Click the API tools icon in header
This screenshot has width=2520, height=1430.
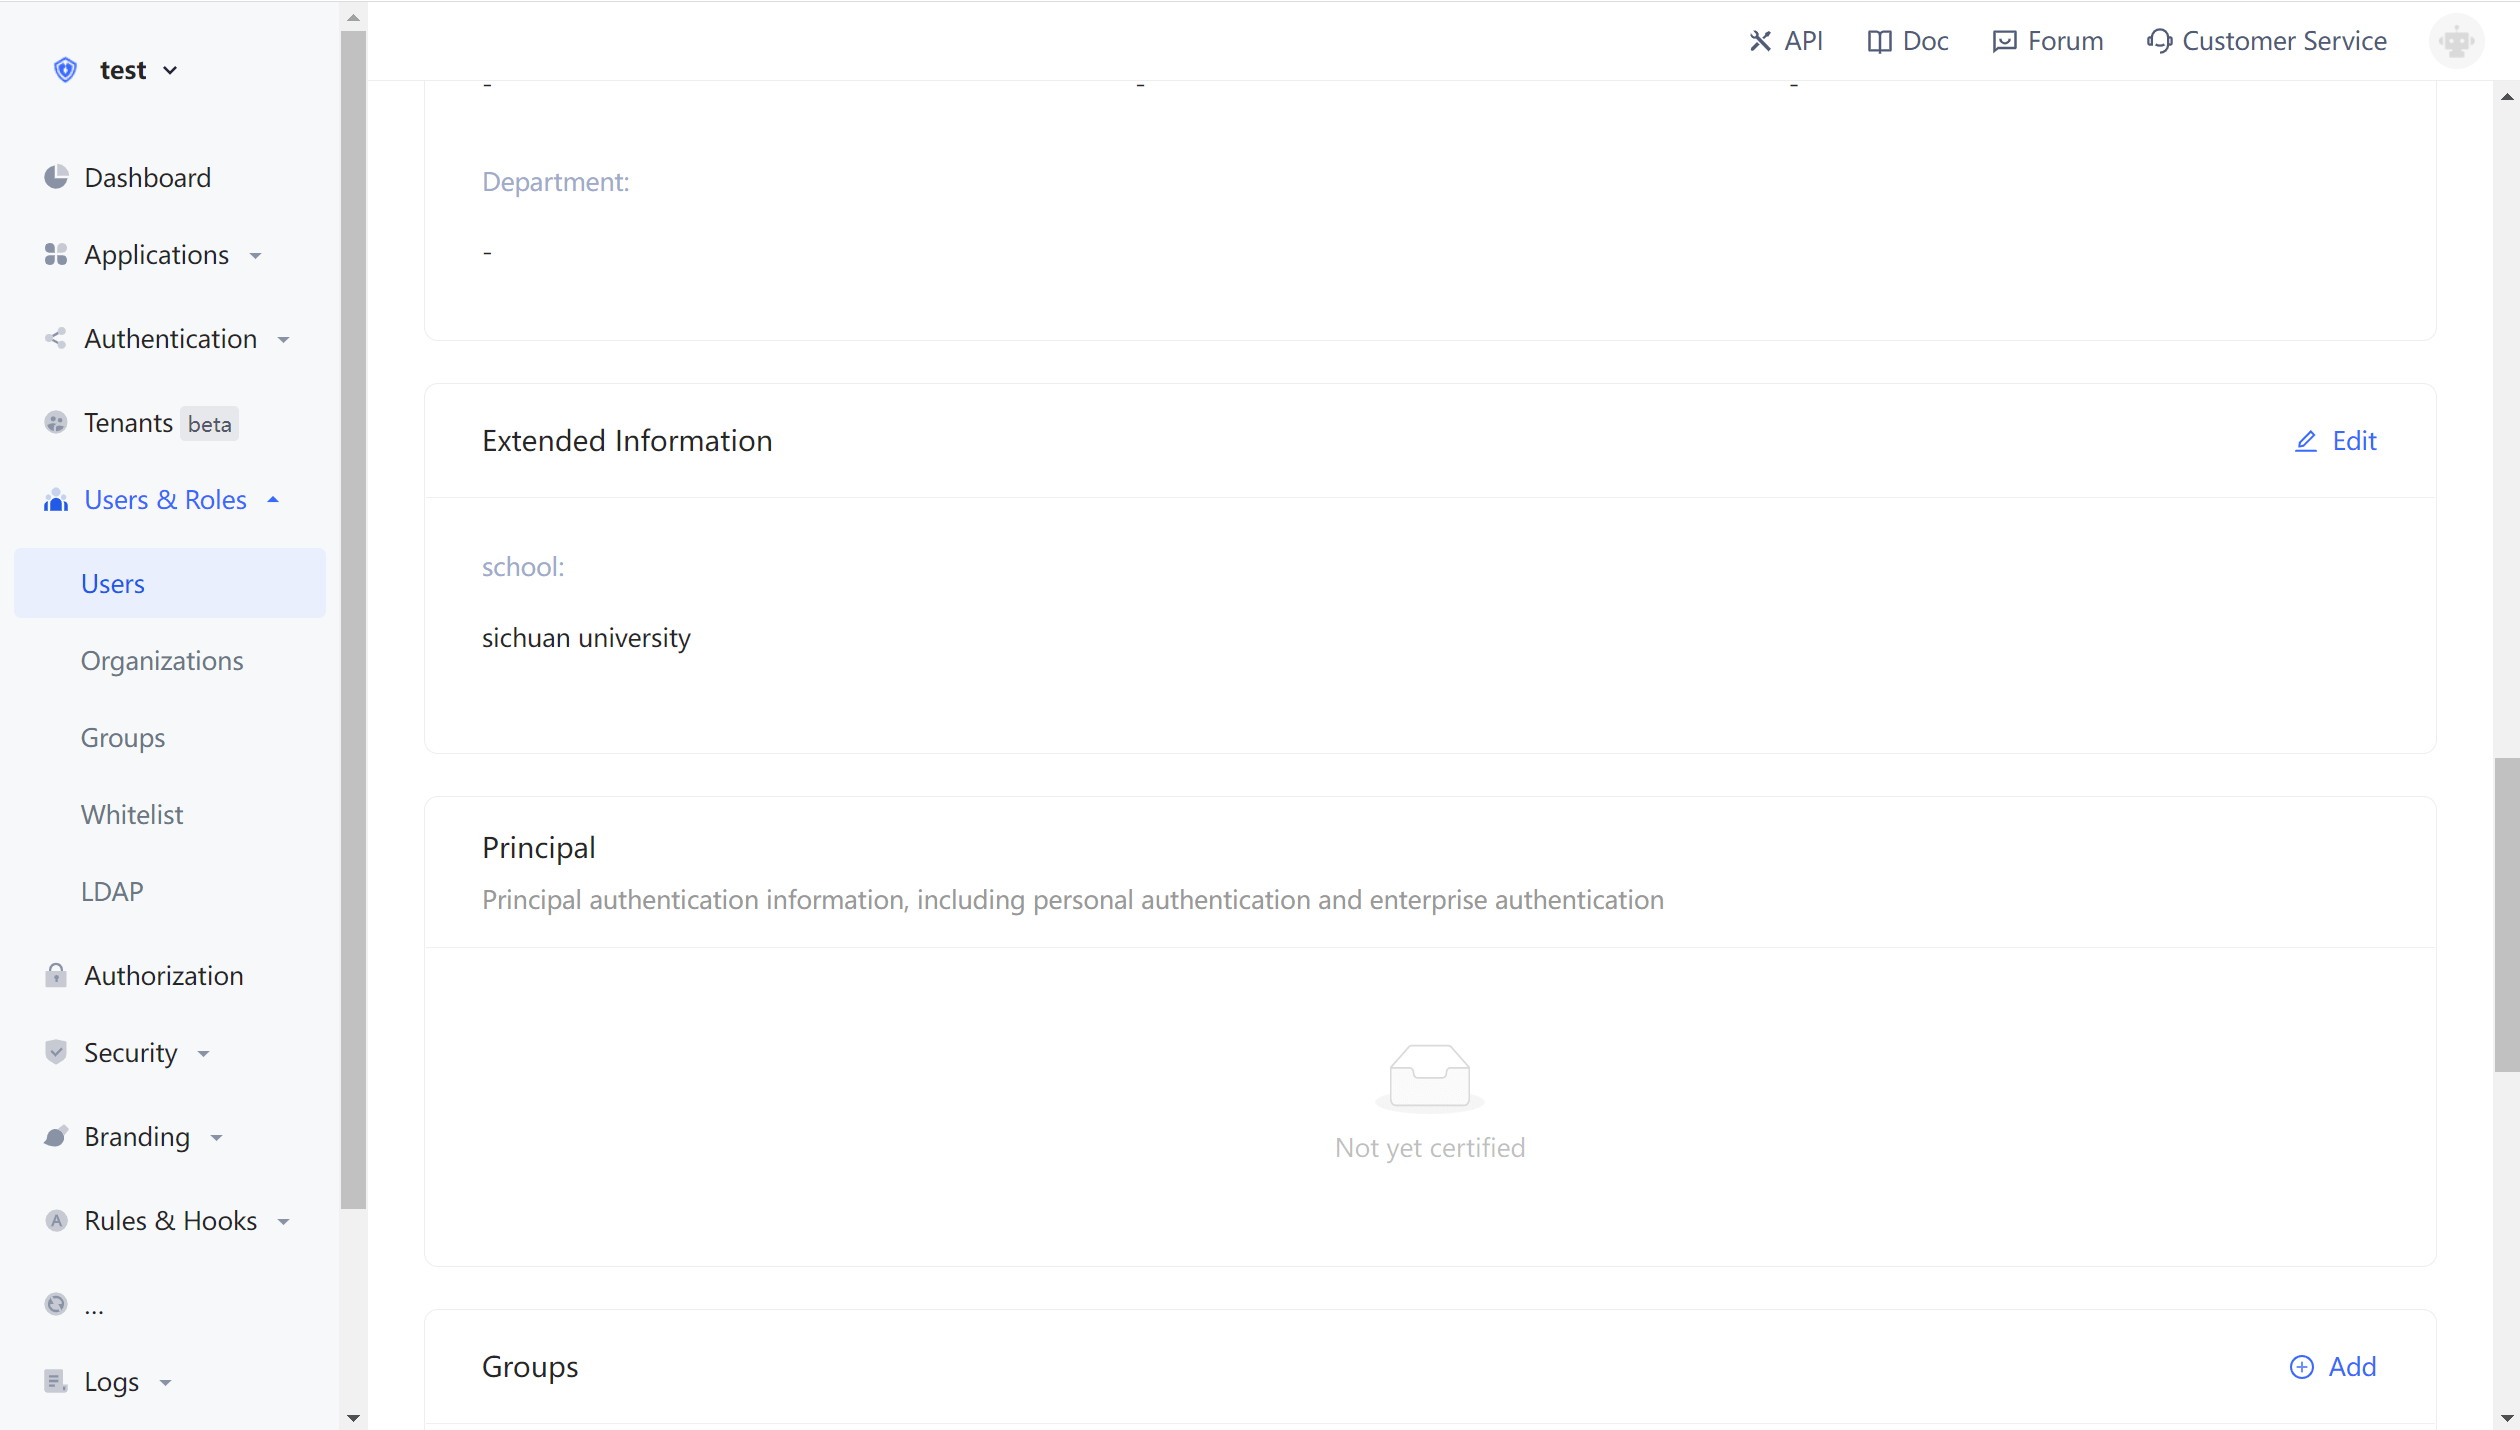click(x=1760, y=41)
